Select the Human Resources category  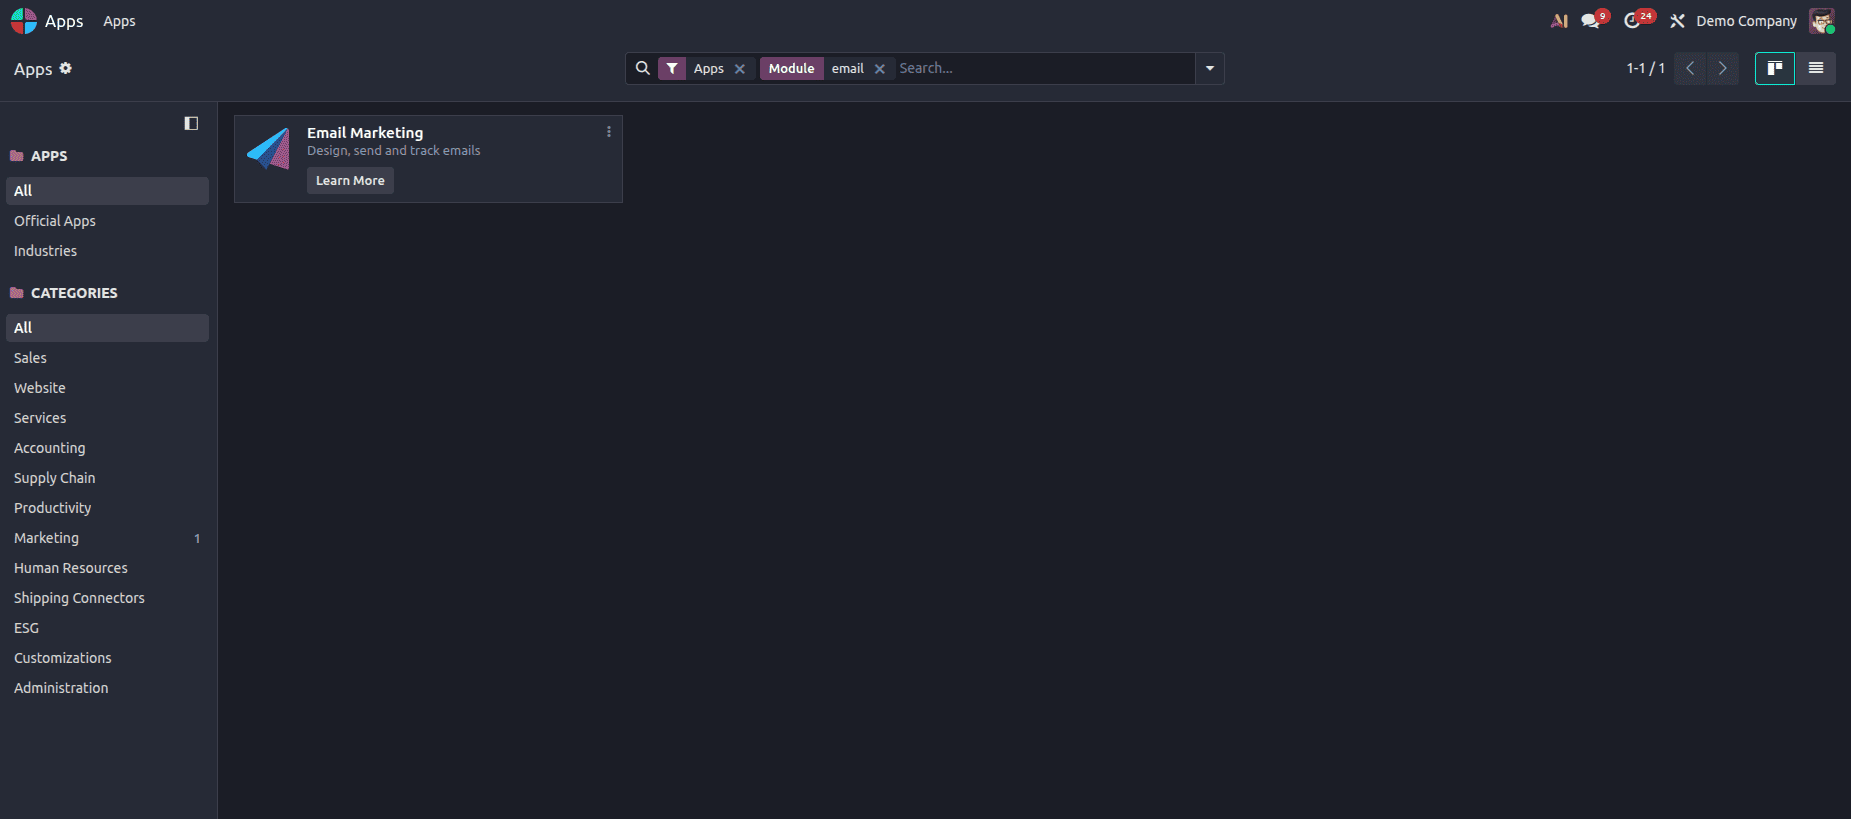pos(107,568)
